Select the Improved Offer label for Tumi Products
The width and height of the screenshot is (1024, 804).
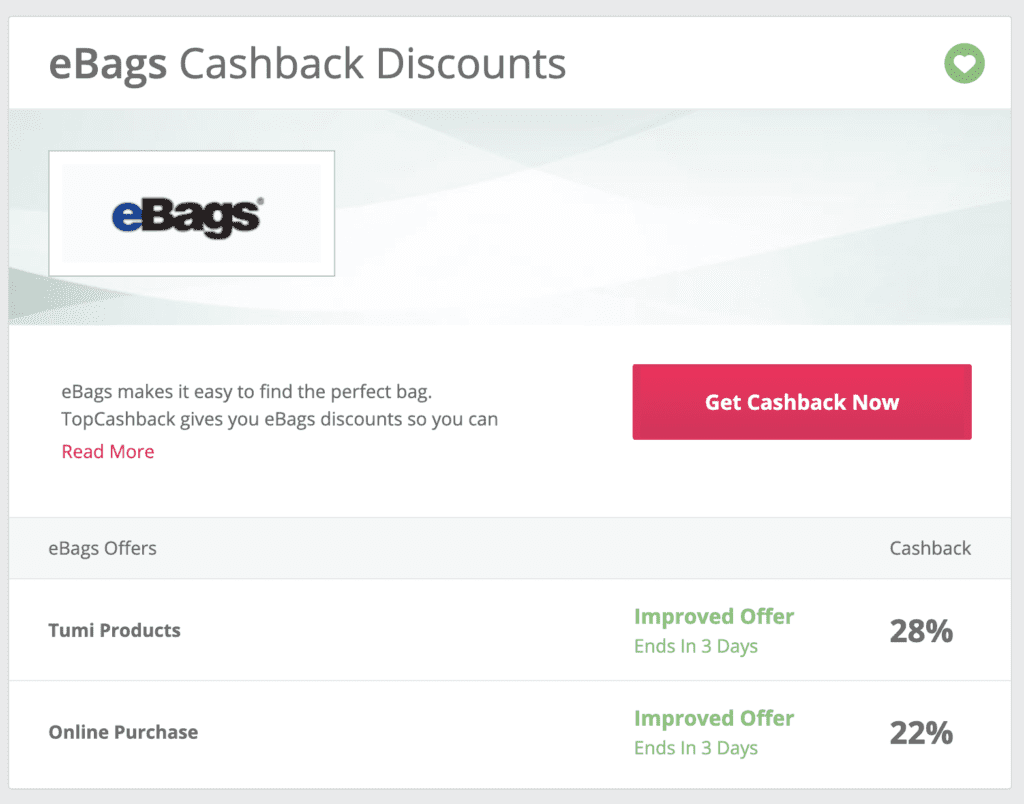714,616
